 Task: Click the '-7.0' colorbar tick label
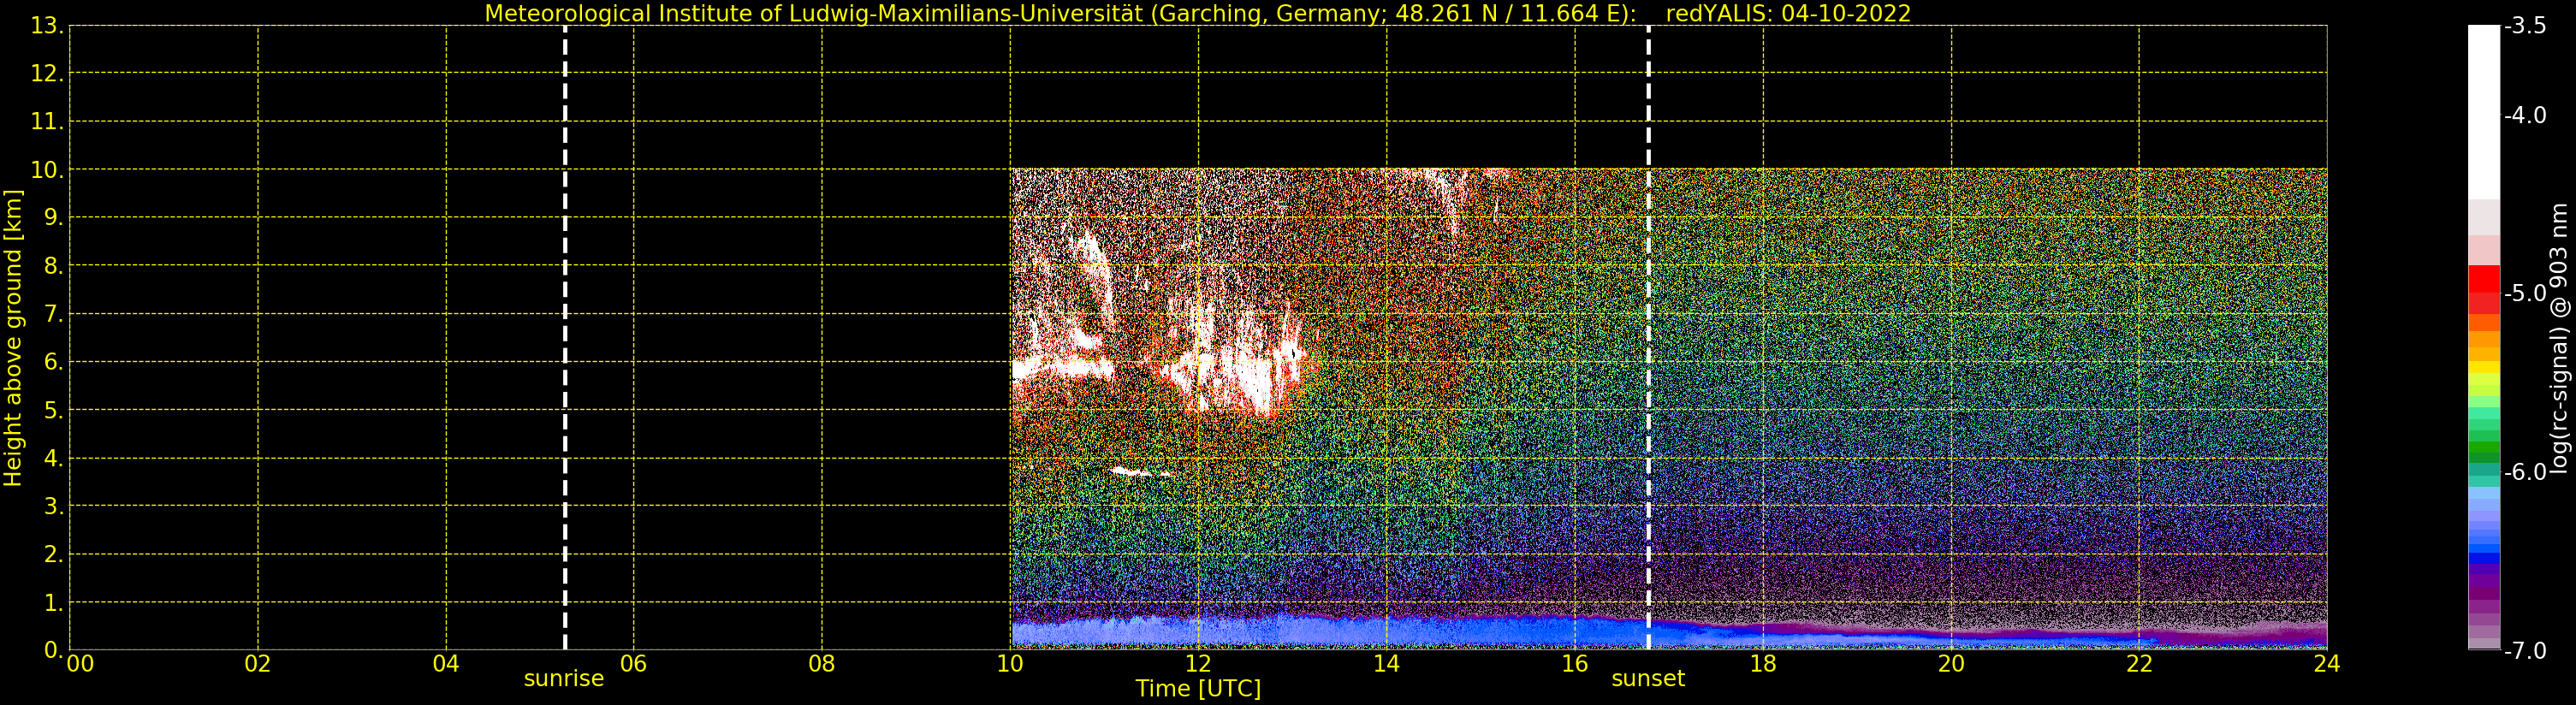pyautogui.click(x=2526, y=651)
